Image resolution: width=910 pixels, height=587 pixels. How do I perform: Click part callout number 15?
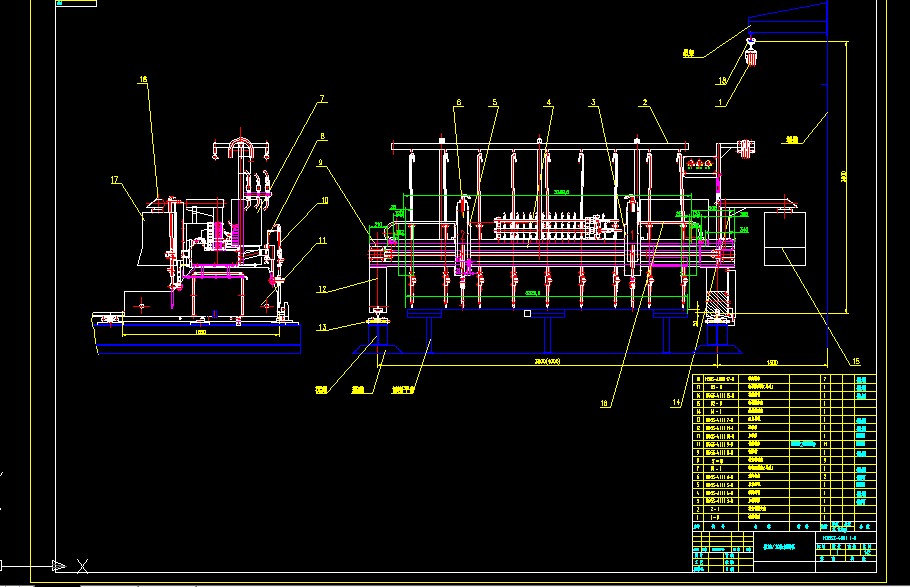(x=855, y=361)
